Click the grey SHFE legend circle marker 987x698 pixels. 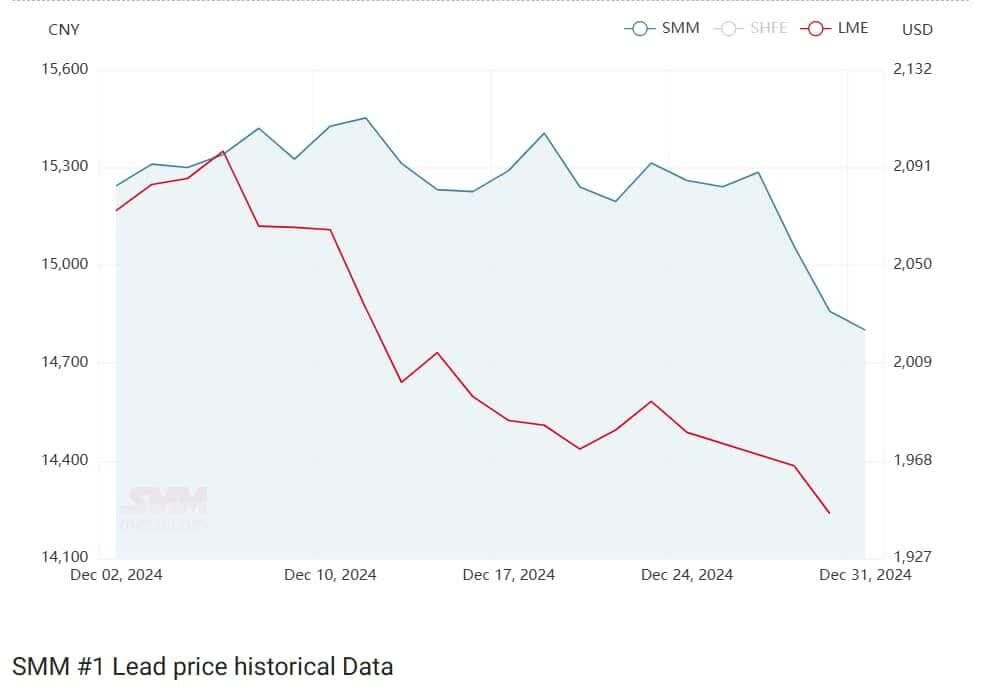pos(728,28)
